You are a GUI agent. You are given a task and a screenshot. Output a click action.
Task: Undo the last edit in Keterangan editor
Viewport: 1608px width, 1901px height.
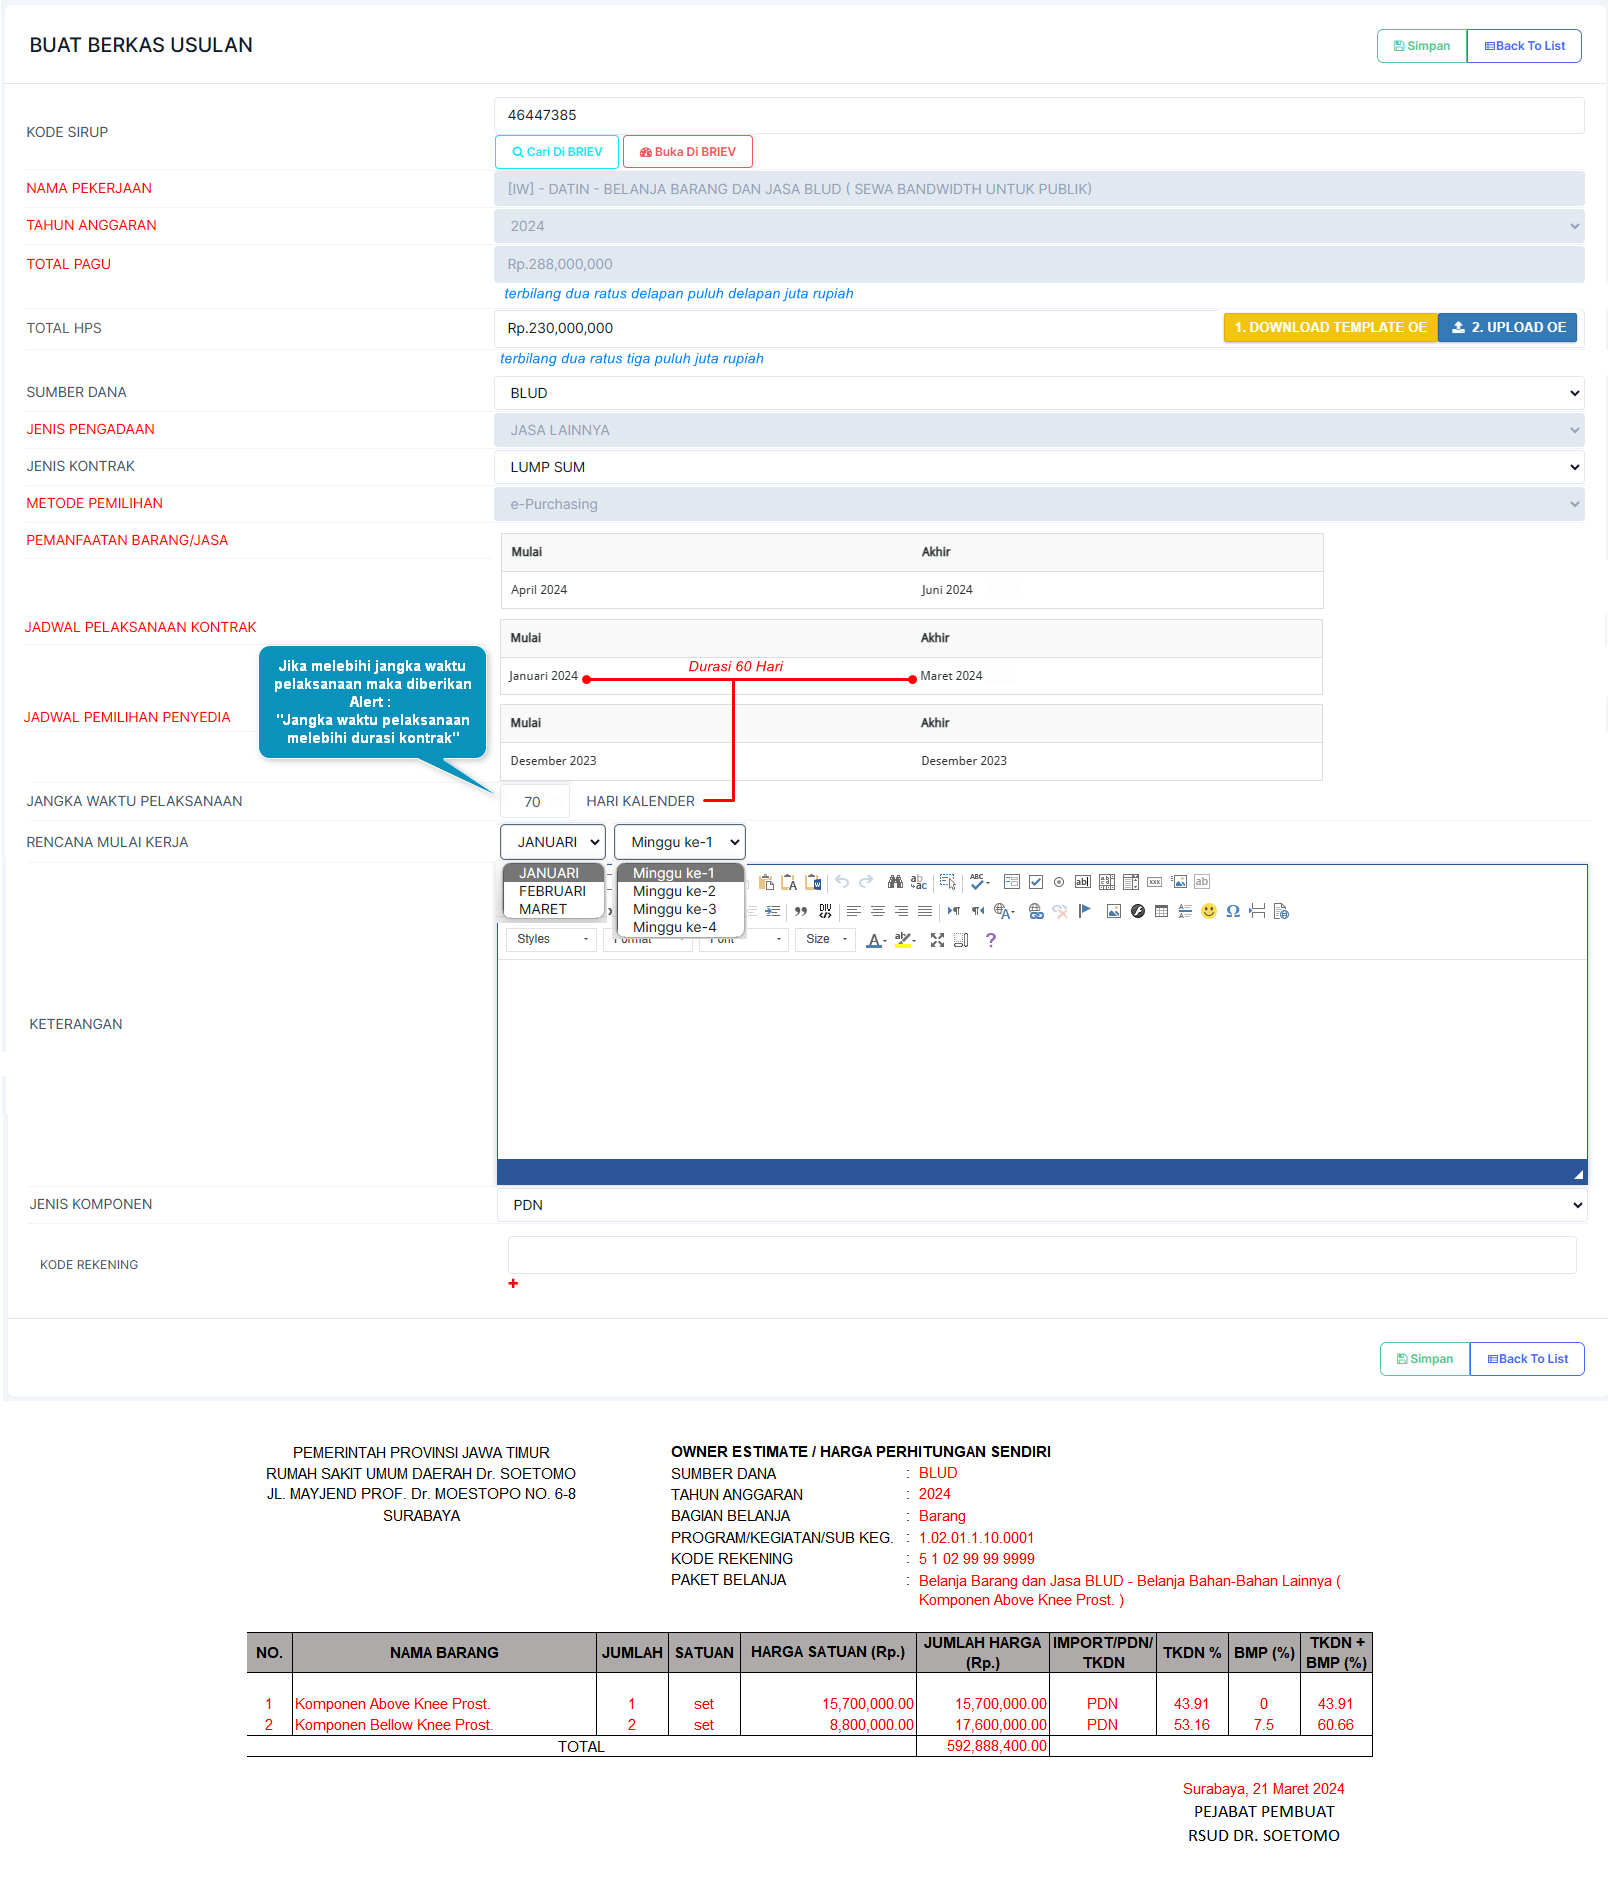tap(842, 882)
